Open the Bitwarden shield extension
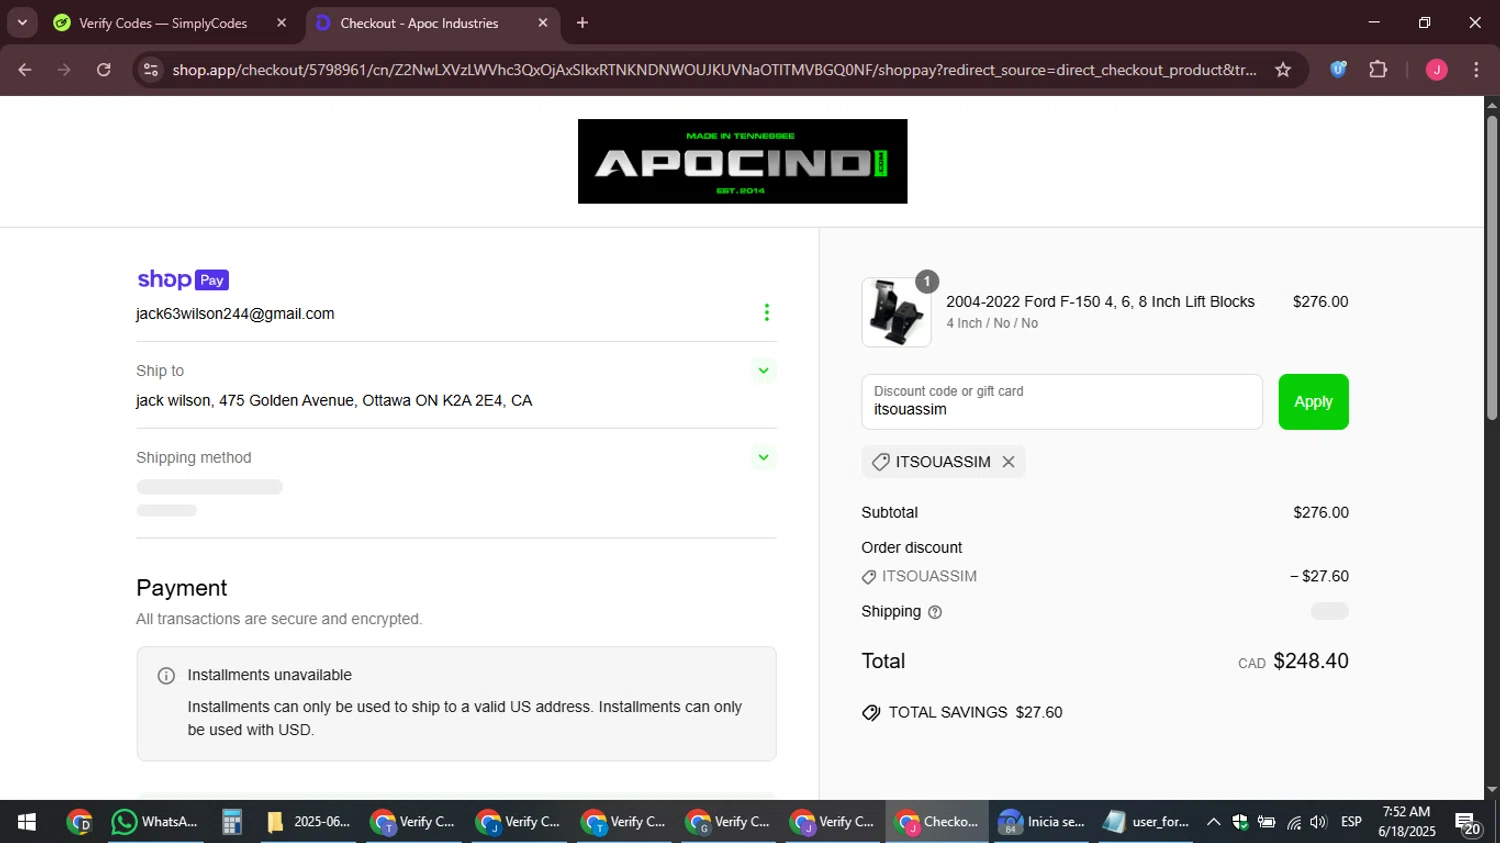This screenshot has width=1500, height=843. [1338, 70]
